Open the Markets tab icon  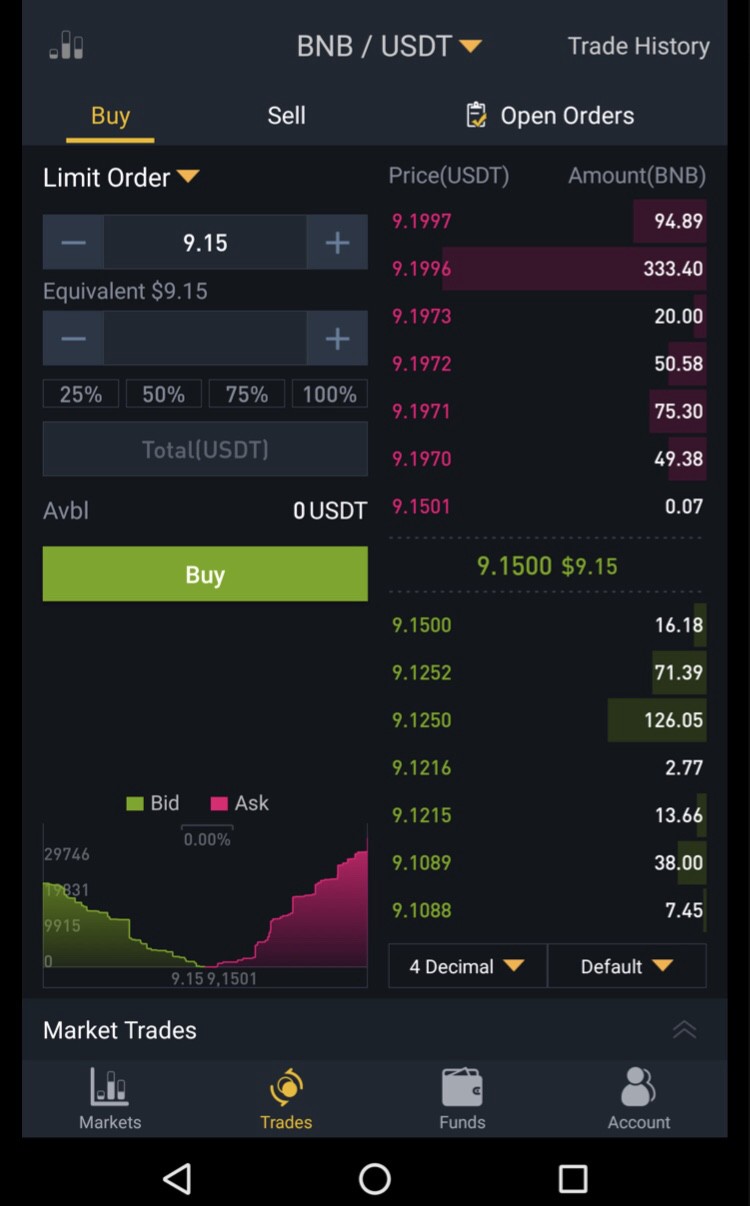click(109, 1087)
